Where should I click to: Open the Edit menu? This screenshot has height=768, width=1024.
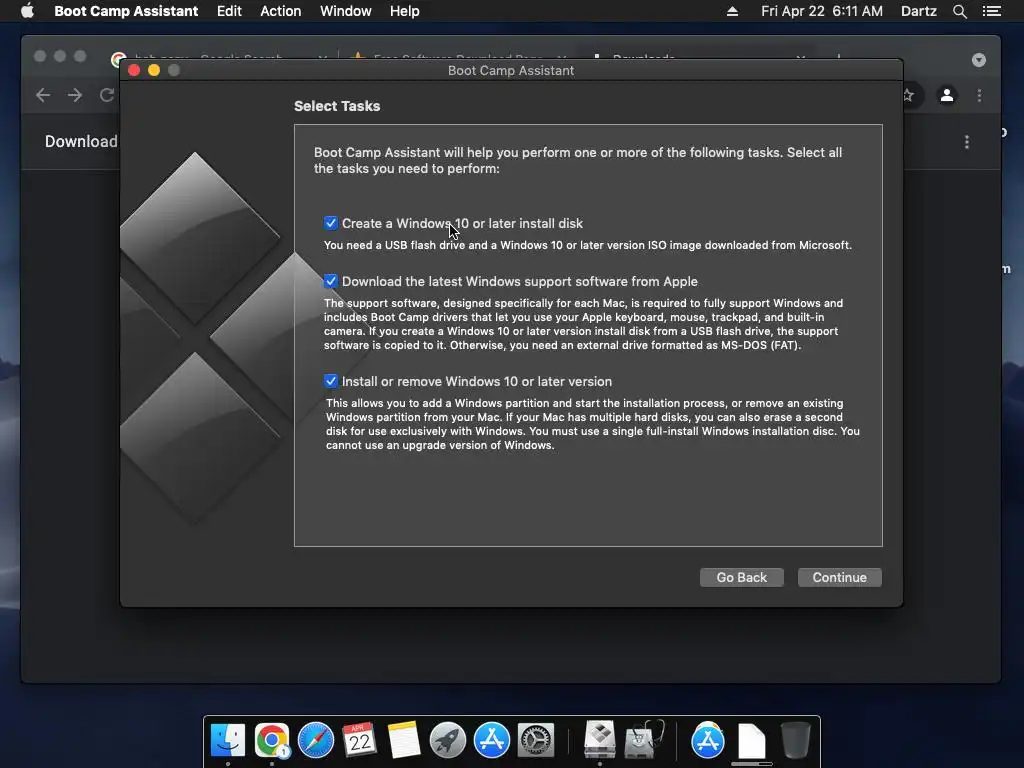pyautogui.click(x=229, y=11)
